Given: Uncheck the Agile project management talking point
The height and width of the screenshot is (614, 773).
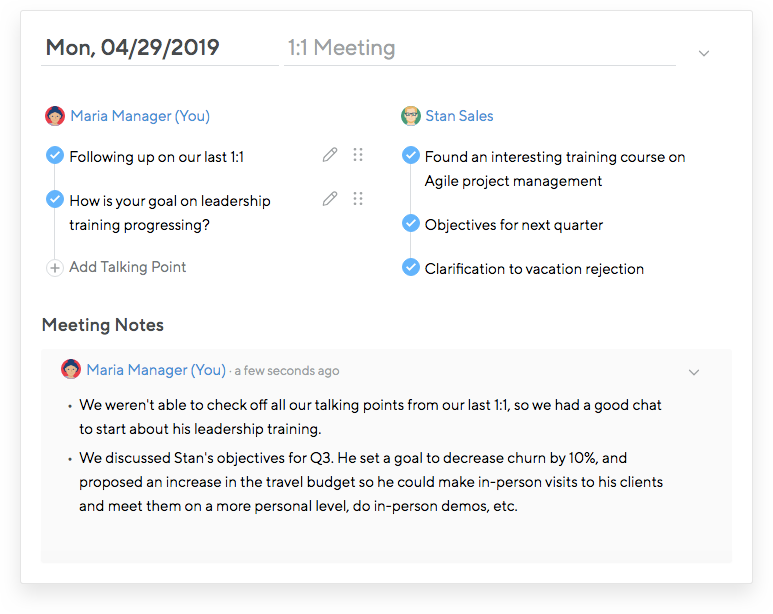Looking at the screenshot, I should point(410,155).
